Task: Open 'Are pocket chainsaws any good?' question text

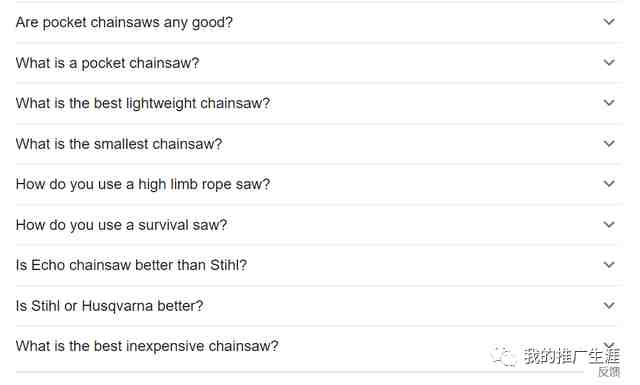Action: [x=124, y=22]
